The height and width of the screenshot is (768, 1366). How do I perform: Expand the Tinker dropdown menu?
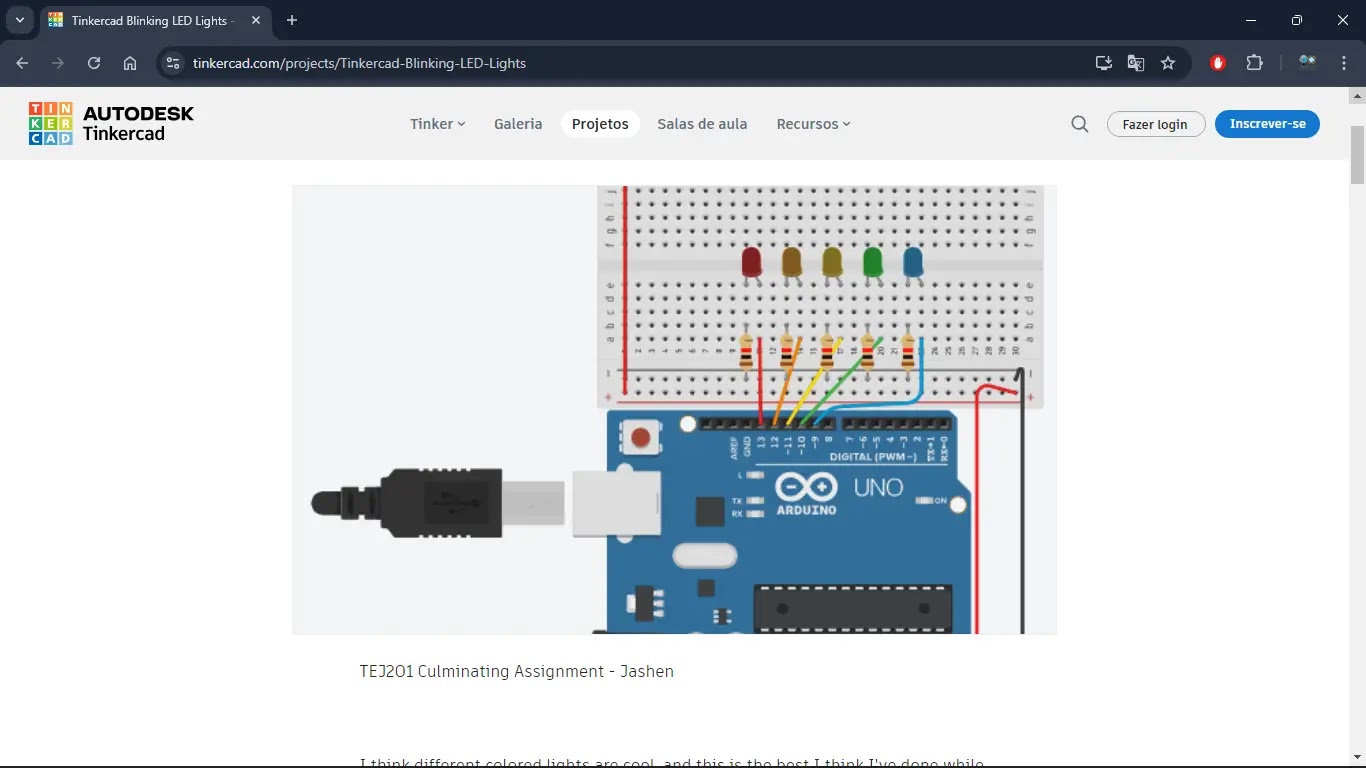pos(437,124)
